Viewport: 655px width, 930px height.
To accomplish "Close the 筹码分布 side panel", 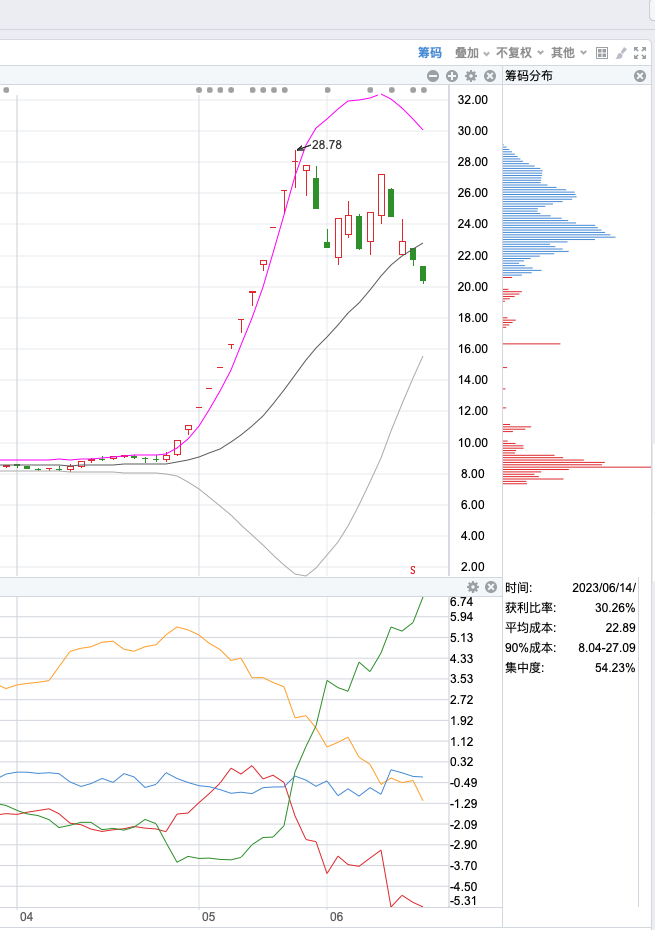I will click(x=640, y=76).
